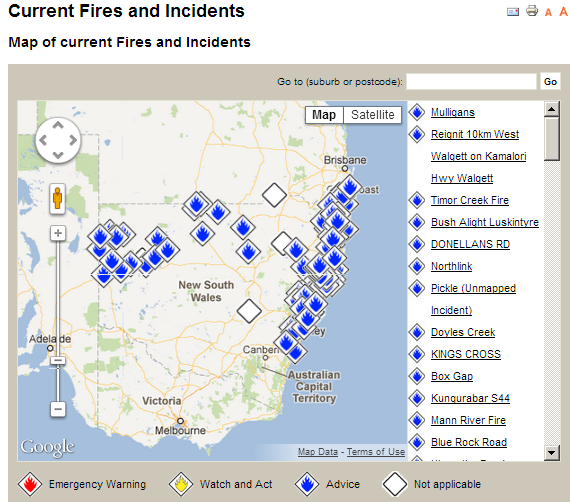Viewport: 570px width, 502px height.
Task: Click the Advice legend icon
Action: (307, 484)
